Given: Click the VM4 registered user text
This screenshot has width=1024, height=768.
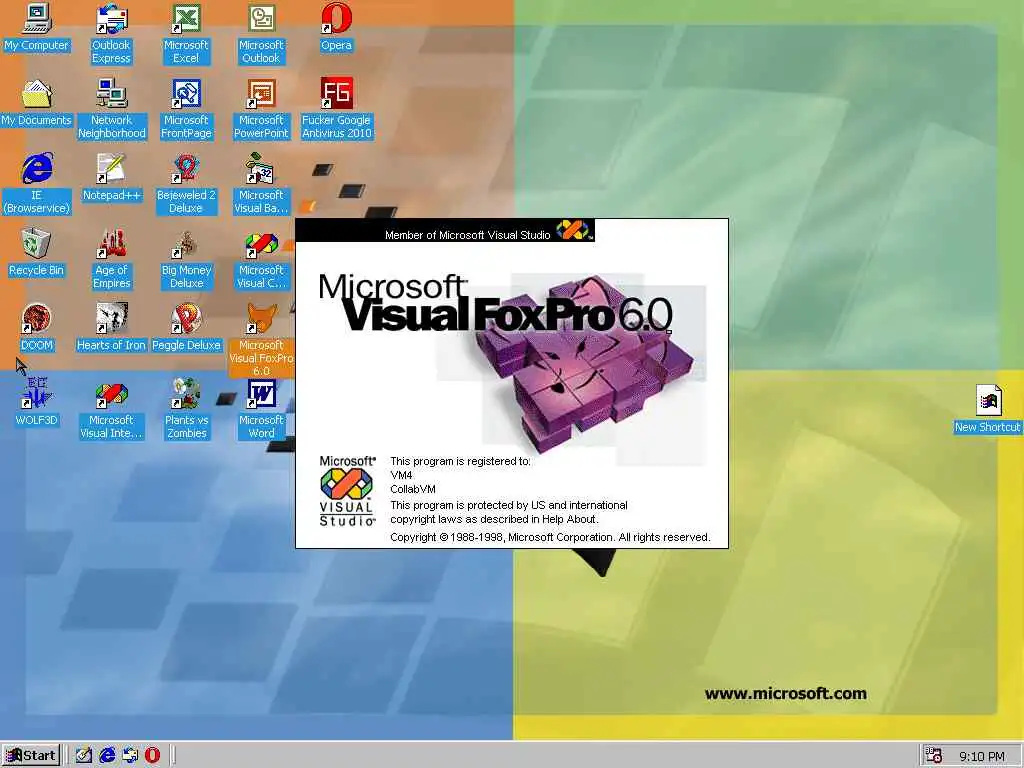Looking at the screenshot, I should click(x=401, y=475).
